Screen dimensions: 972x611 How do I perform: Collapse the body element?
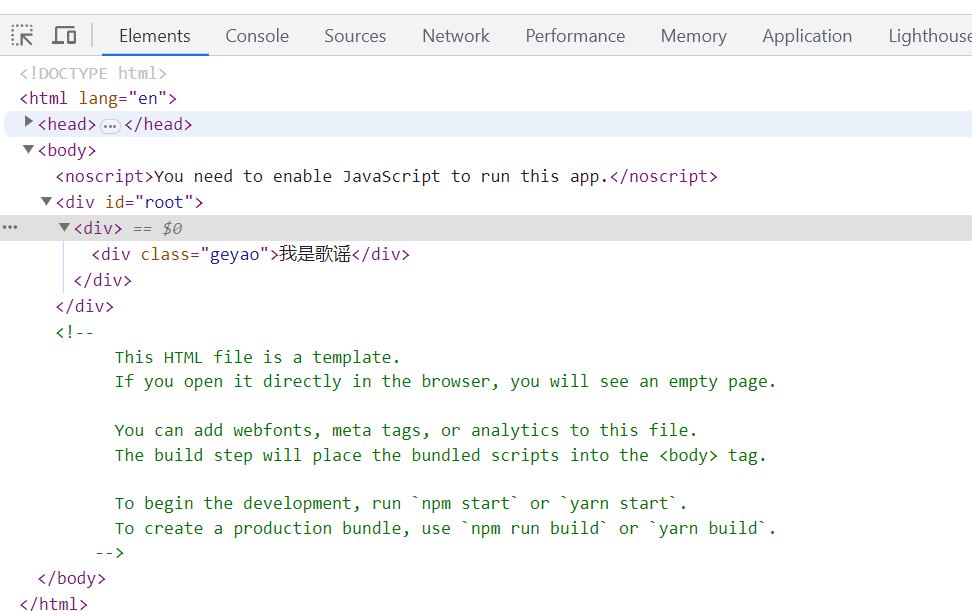click(x=27, y=149)
